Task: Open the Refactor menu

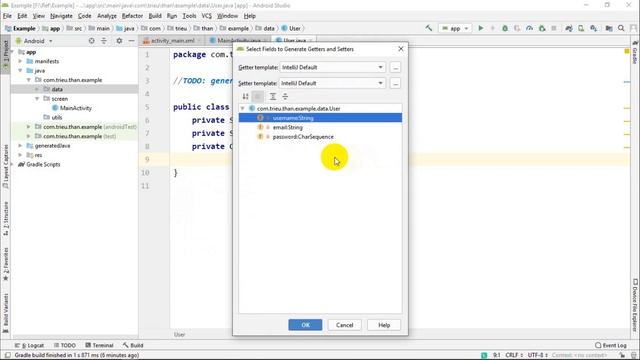Action: [x=132, y=16]
